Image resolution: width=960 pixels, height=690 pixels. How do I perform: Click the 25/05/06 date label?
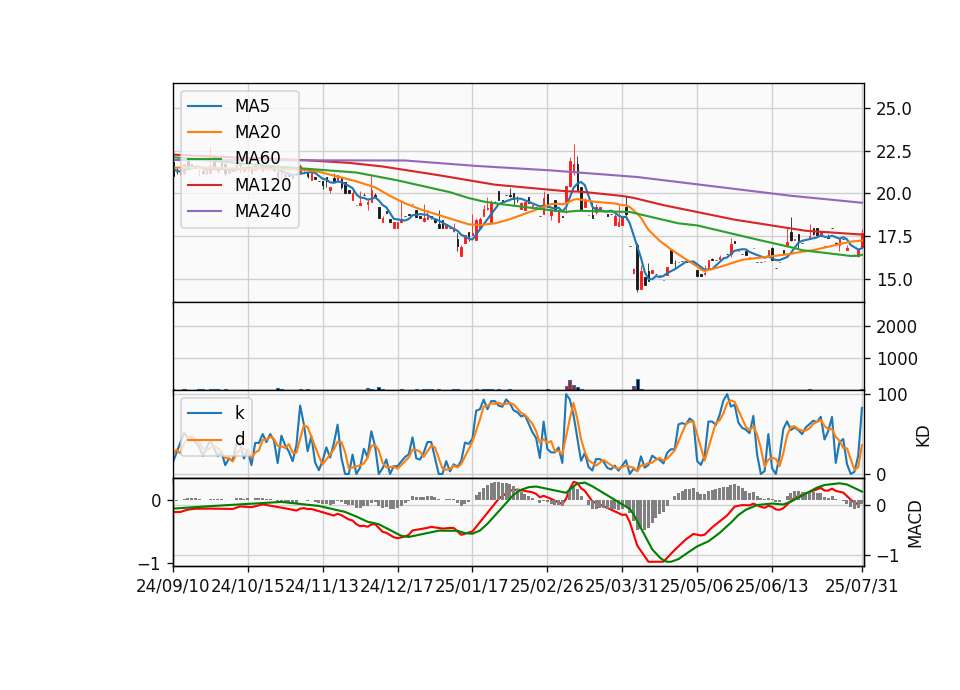(x=697, y=587)
